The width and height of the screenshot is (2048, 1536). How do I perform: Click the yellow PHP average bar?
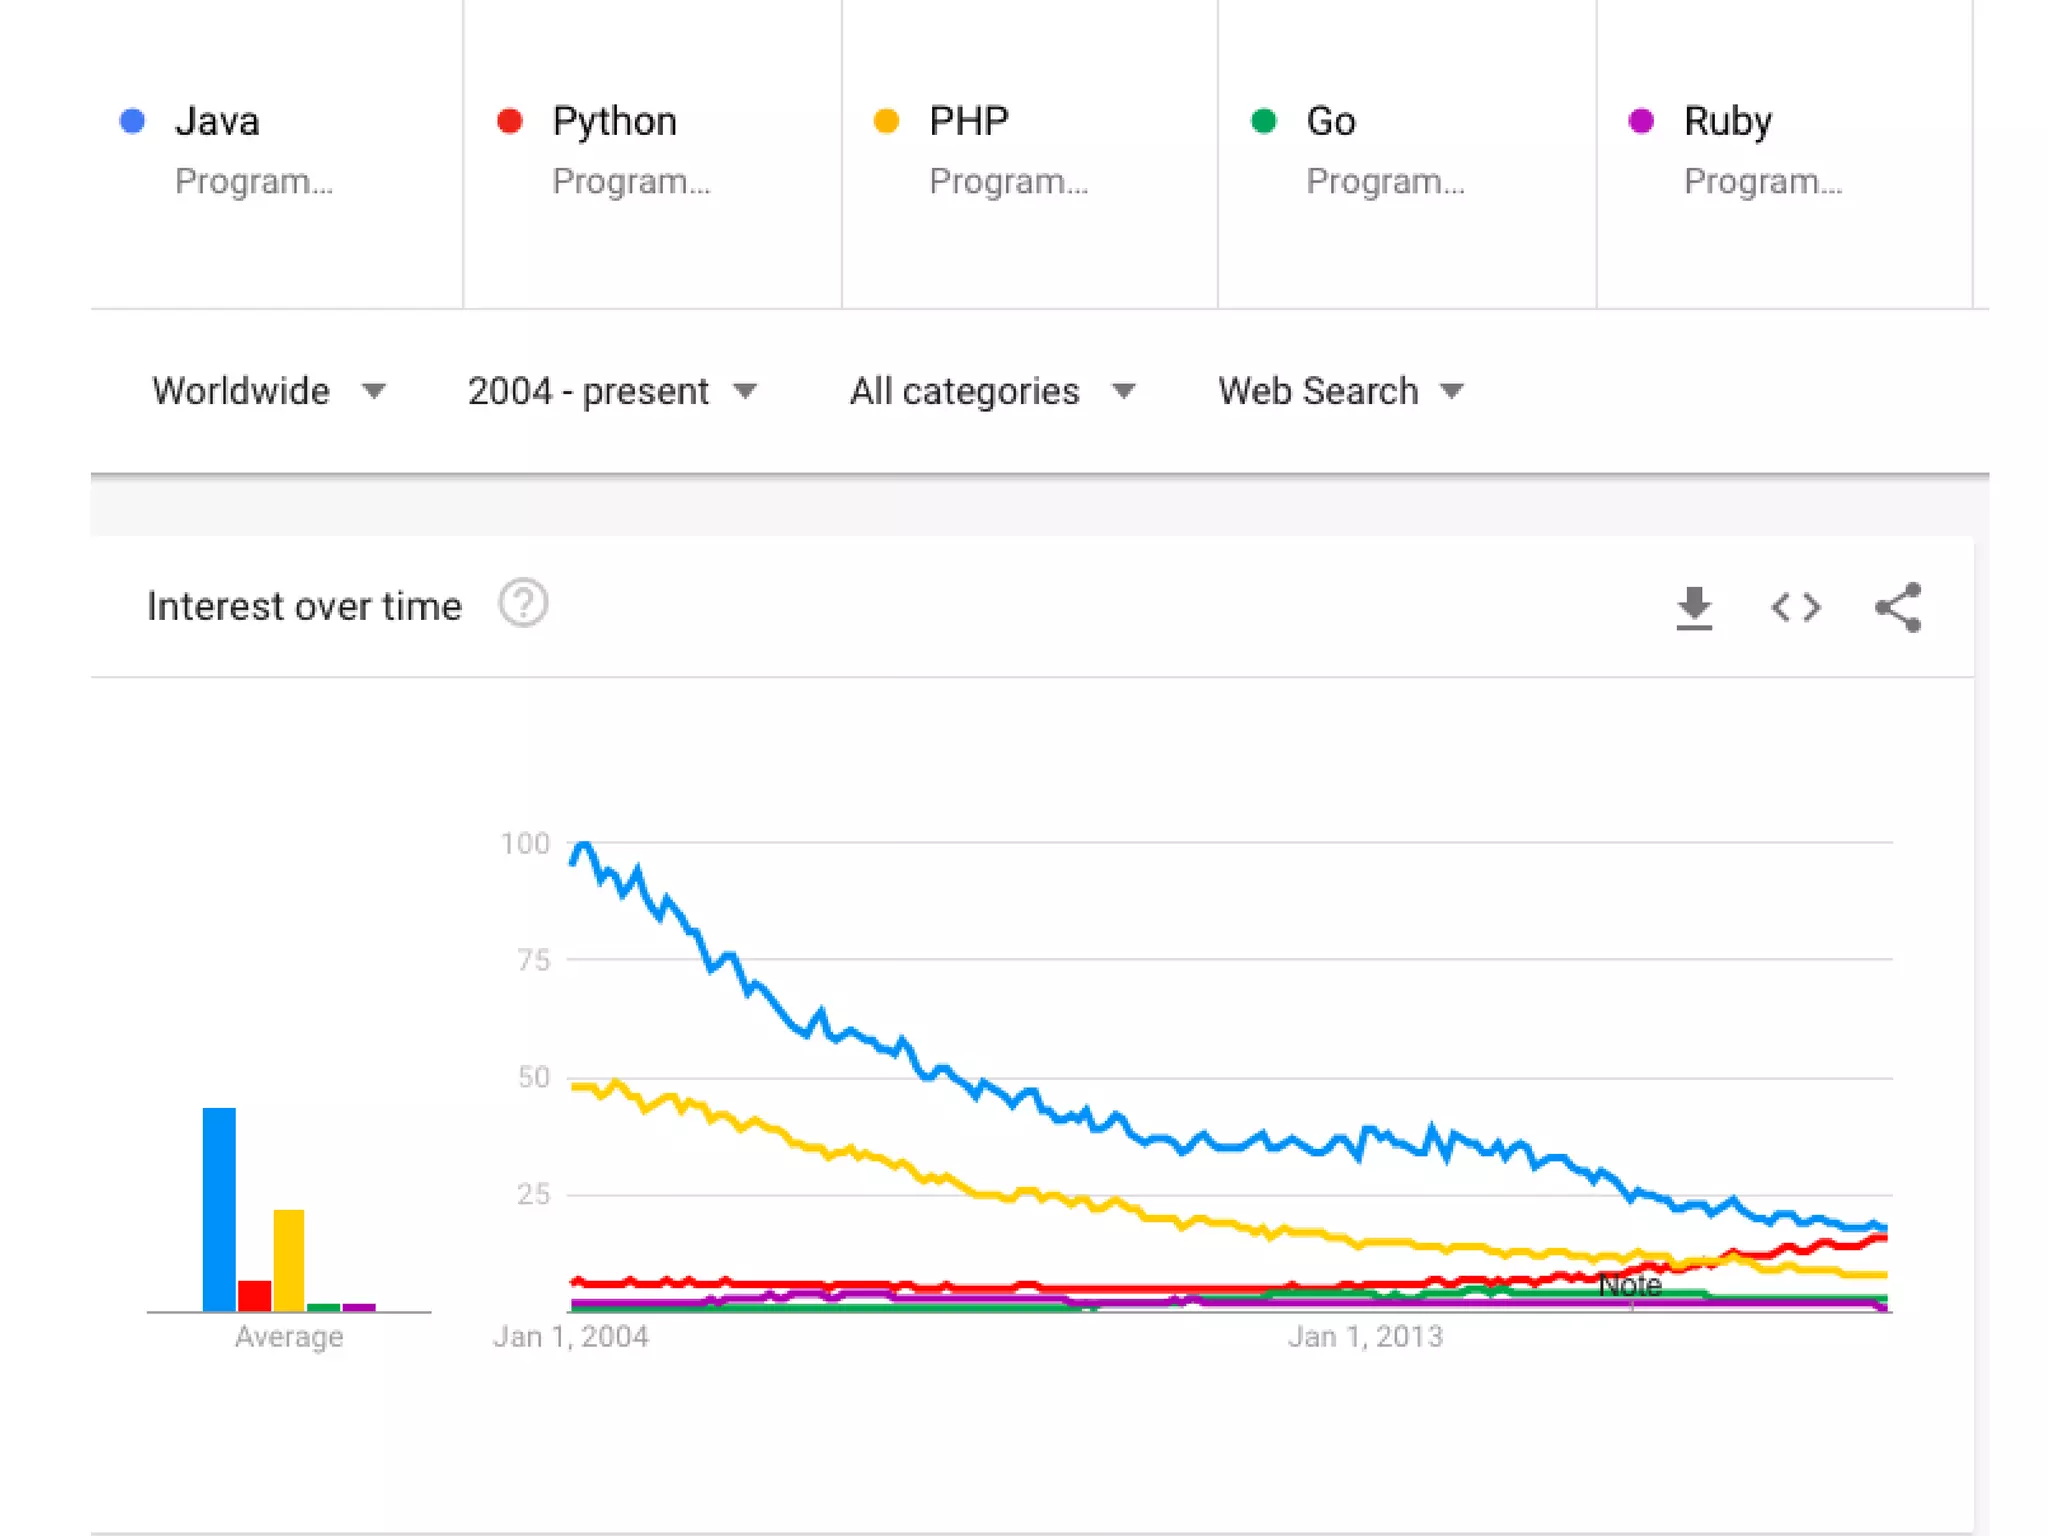click(289, 1260)
